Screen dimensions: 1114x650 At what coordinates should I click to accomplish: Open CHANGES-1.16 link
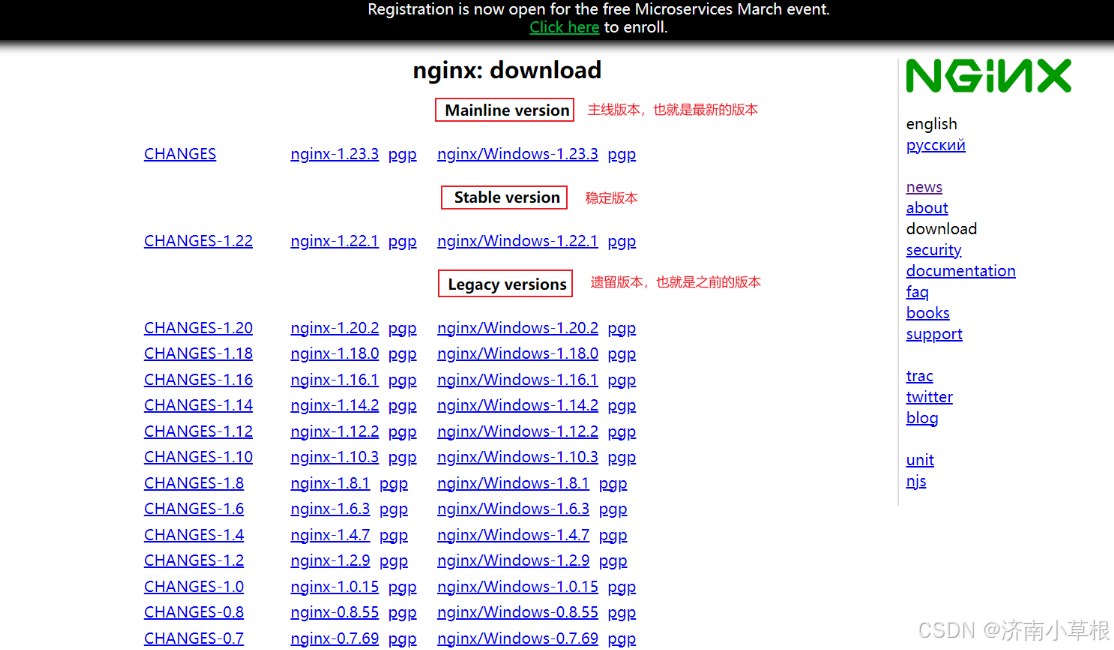pyautogui.click(x=198, y=380)
